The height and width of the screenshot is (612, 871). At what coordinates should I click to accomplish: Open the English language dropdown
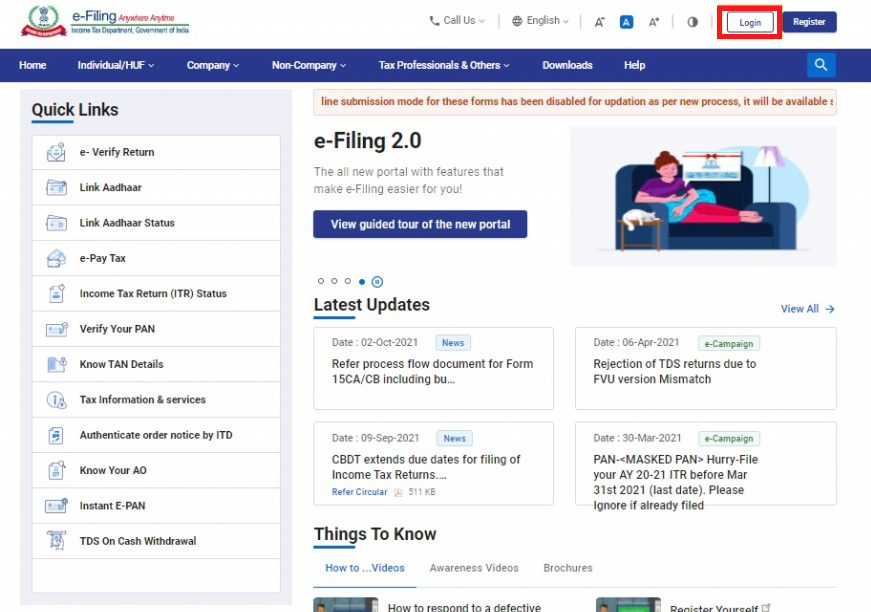pos(540,21)
